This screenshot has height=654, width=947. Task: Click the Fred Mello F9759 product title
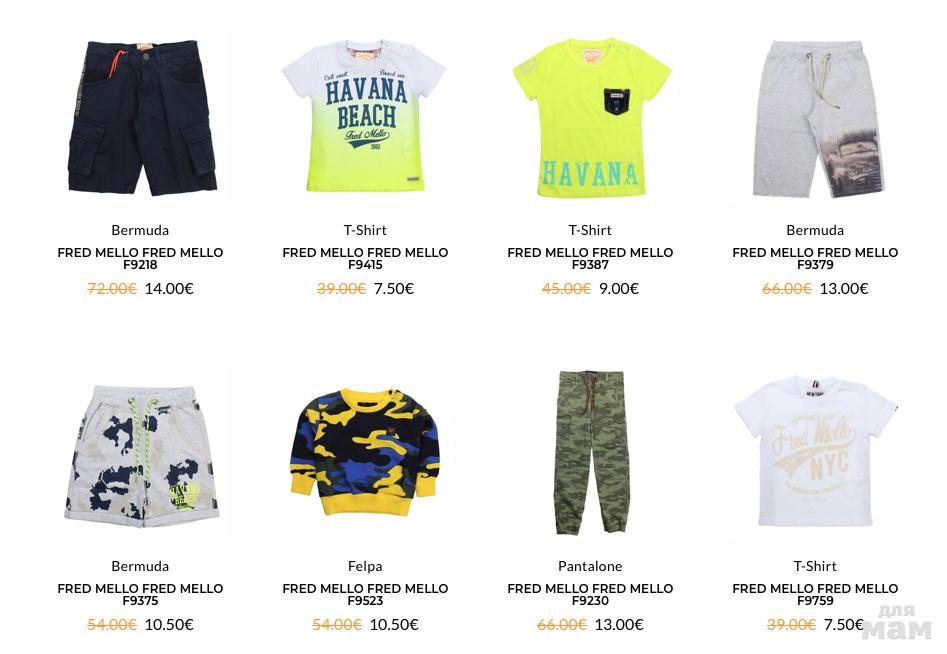(815, 594)
